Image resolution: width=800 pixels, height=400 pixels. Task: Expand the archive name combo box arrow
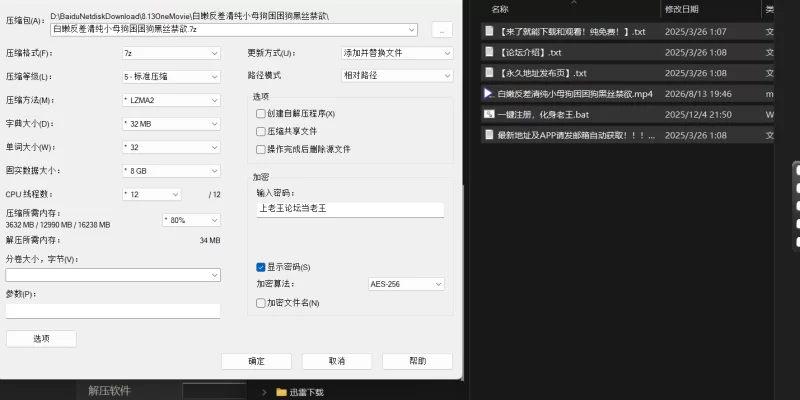click(x=411, y=30)
